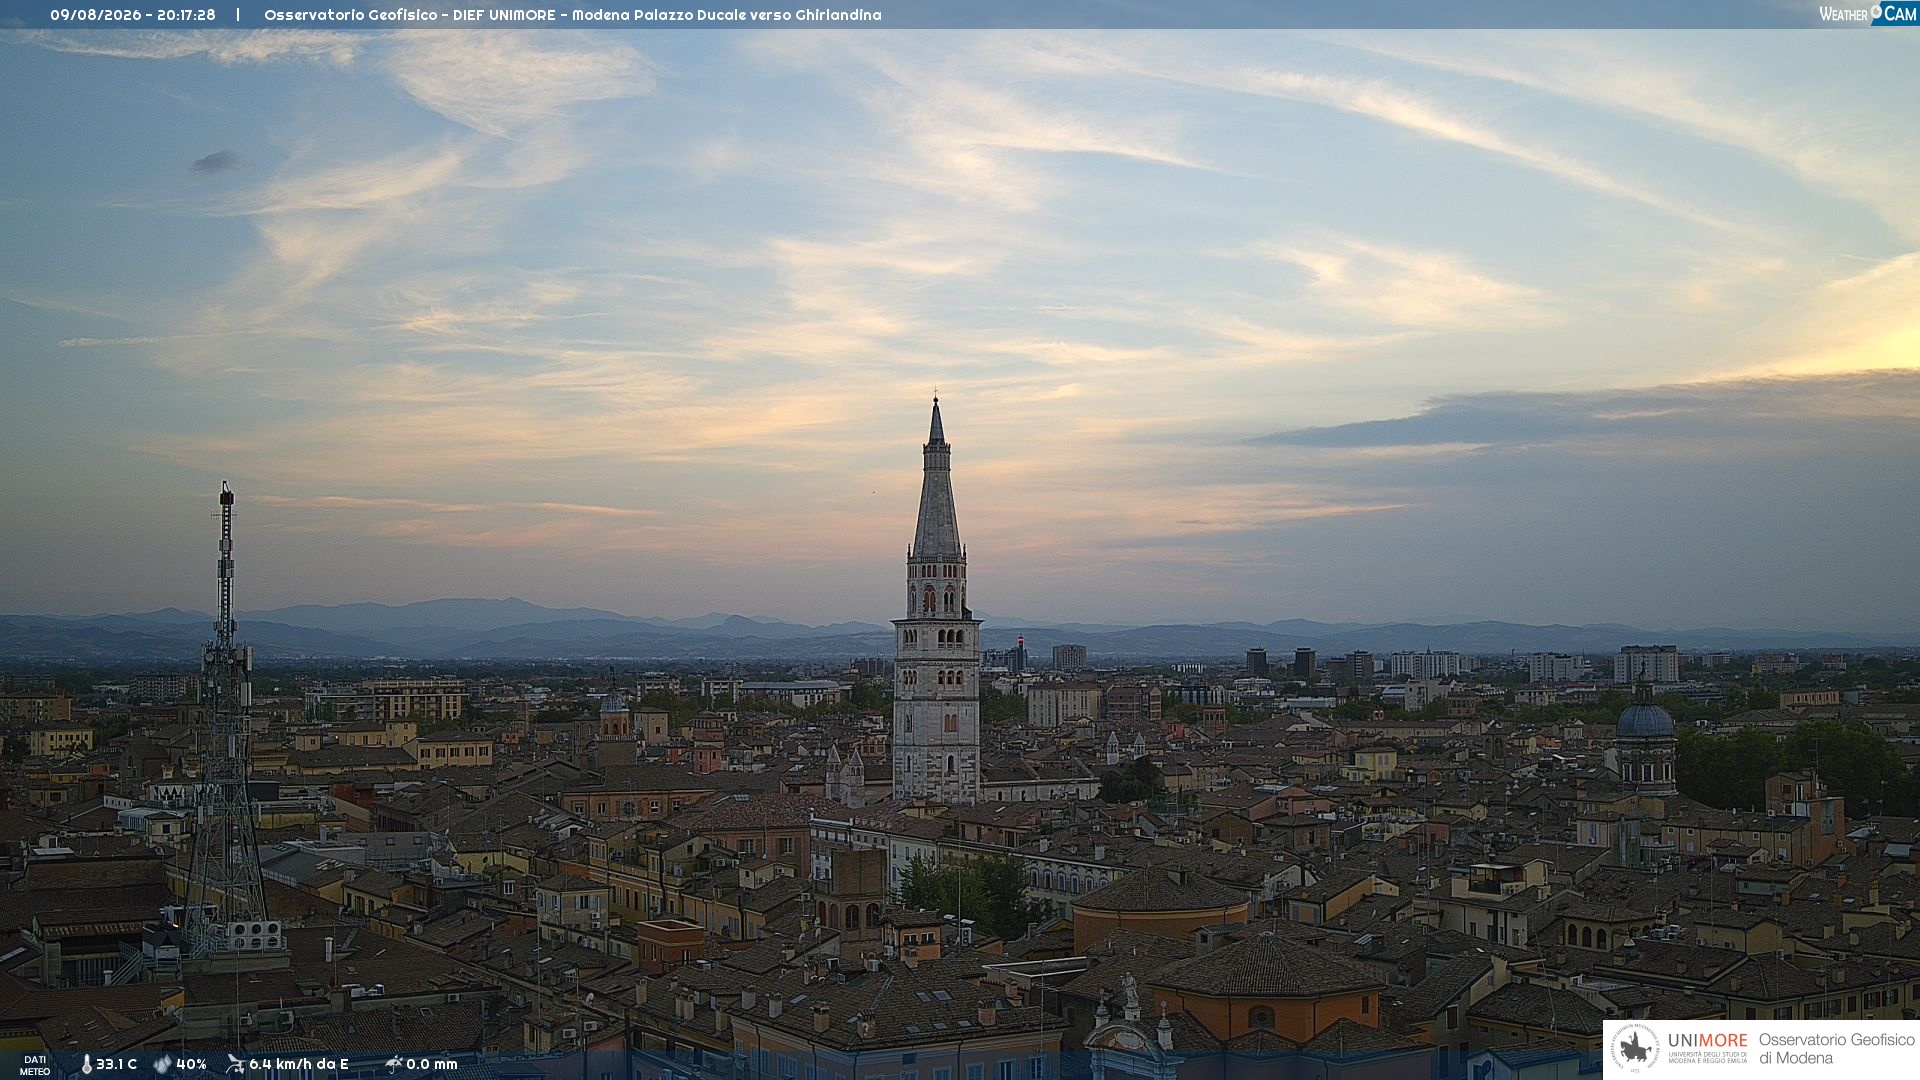Click the rain umbrella precipitation icon

point(393,1064)
